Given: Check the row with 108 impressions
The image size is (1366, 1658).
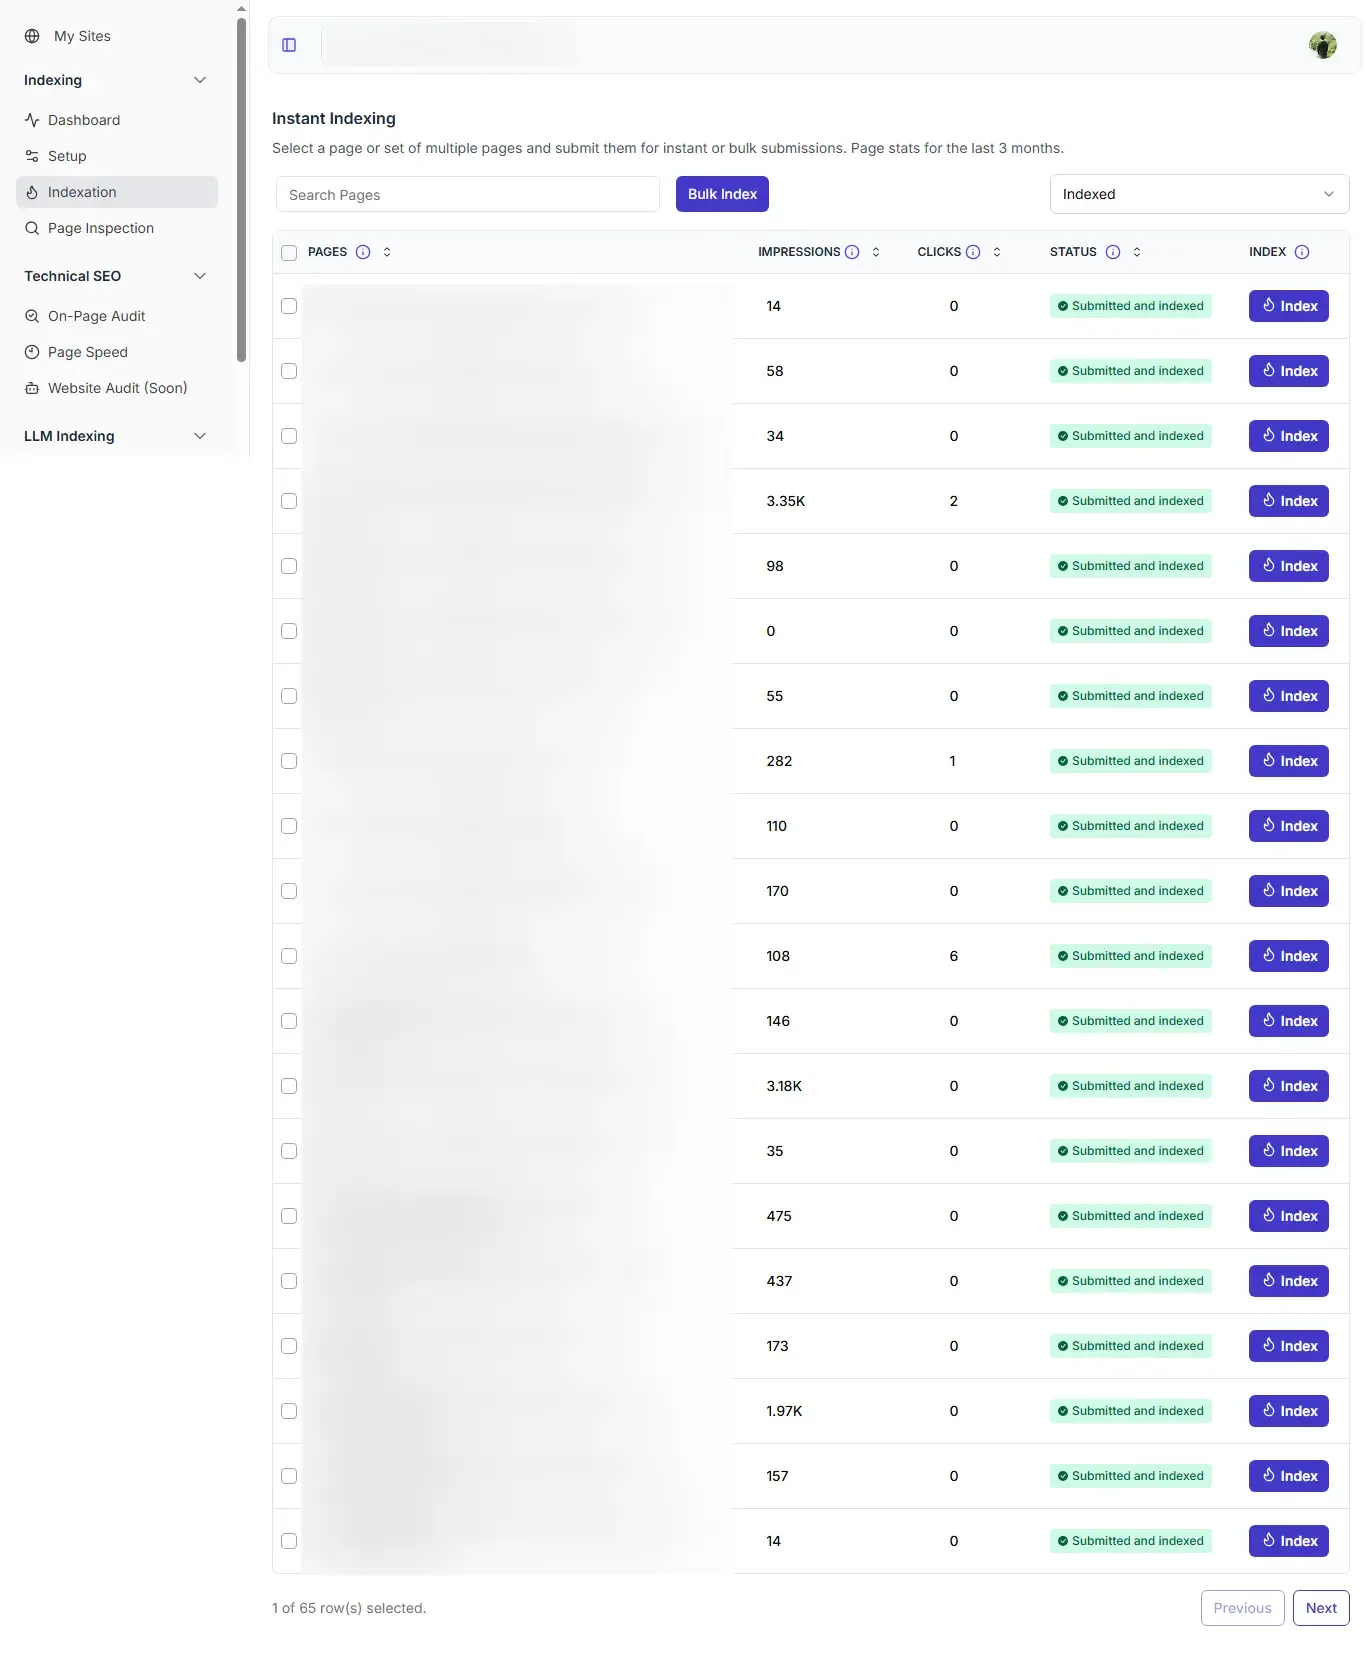Looking at the screenshot, I should pyautogui.click(x=289, y=956).
